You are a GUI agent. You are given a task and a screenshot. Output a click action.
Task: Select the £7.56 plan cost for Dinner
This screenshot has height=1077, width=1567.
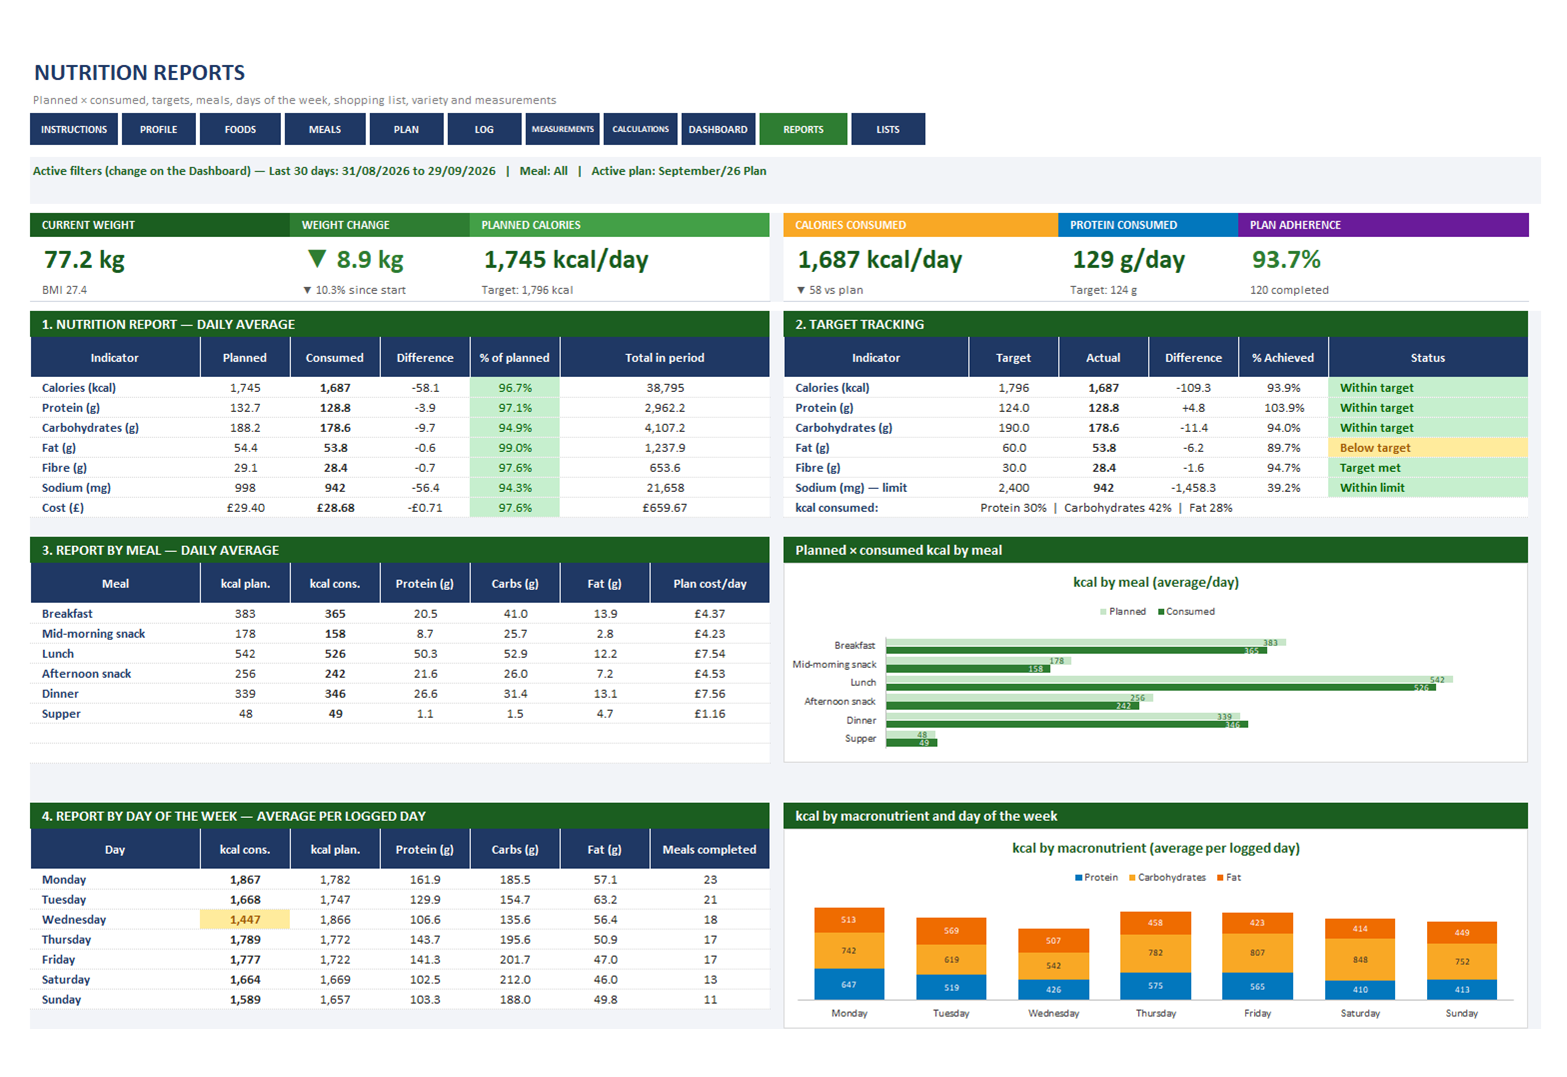coord(710,694)
